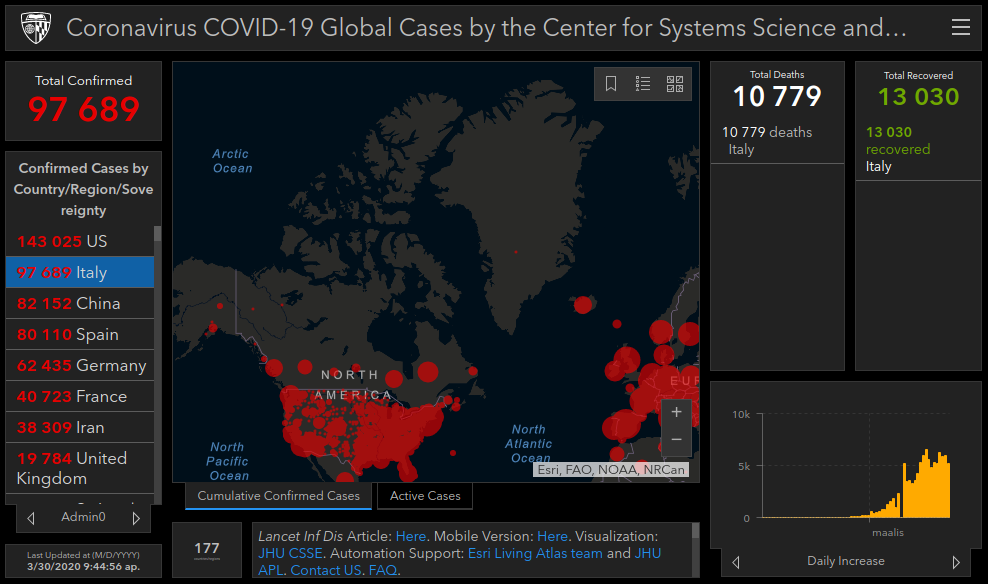
Task: Select US in the country list
Action: click(80, 241)
